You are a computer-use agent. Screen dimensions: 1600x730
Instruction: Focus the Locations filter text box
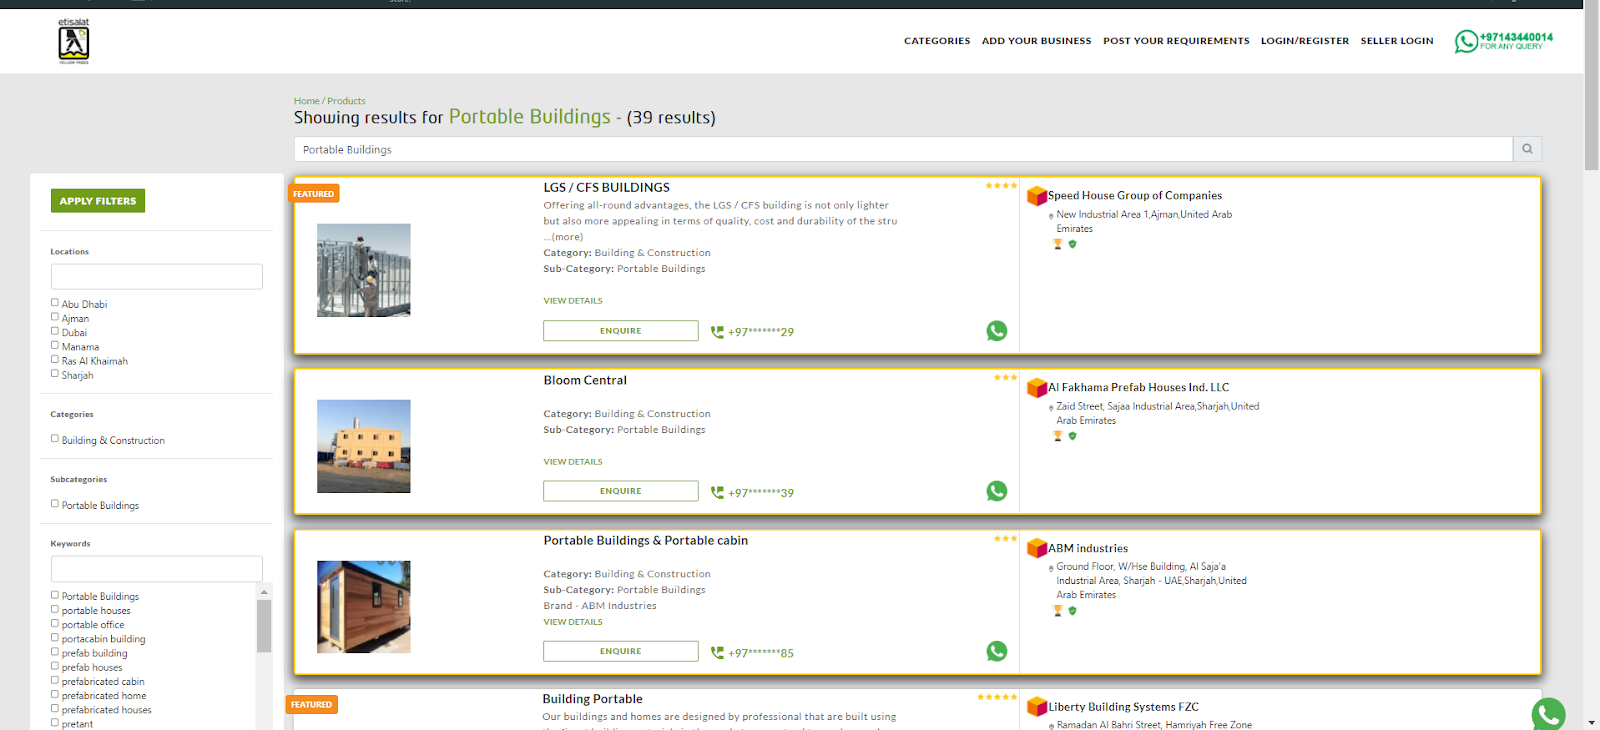157,277
